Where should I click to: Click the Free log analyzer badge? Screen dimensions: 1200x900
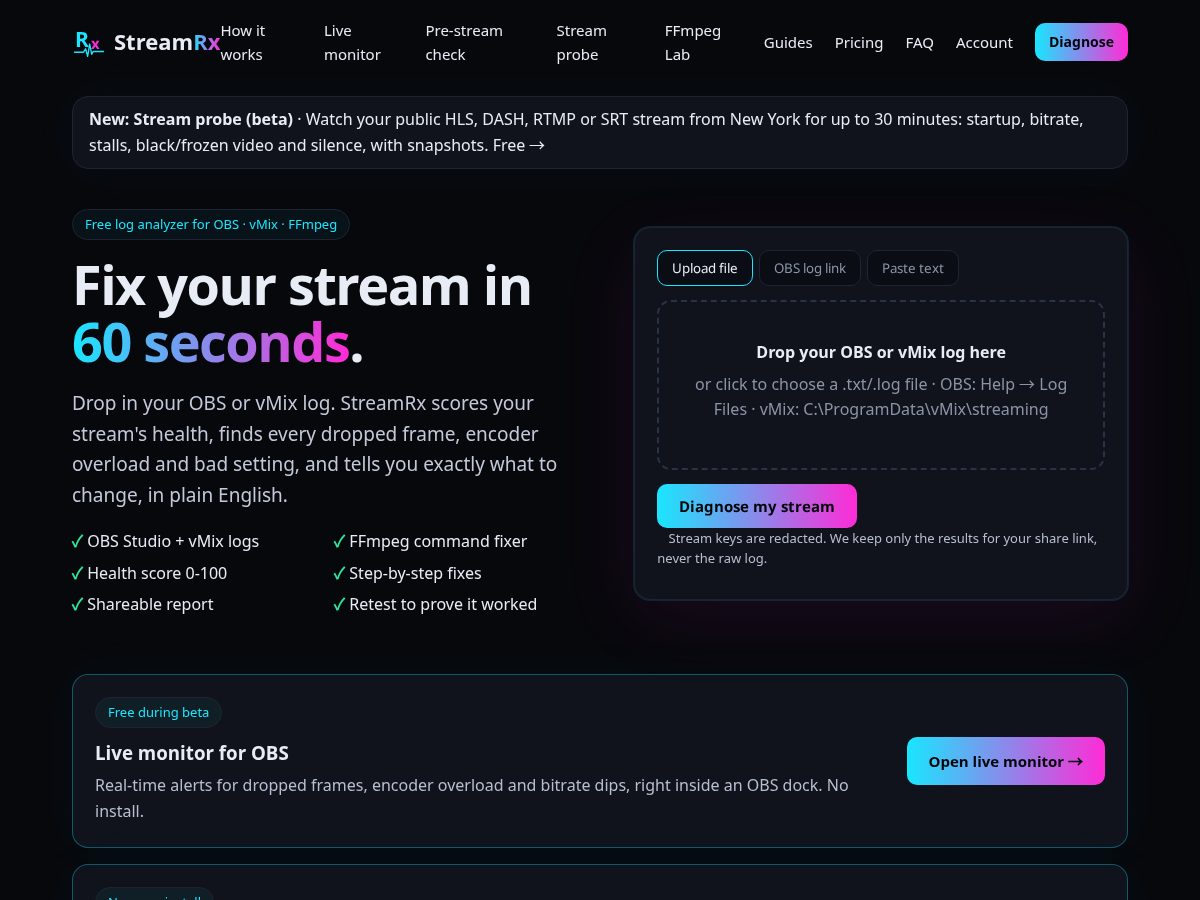[211, 224]
